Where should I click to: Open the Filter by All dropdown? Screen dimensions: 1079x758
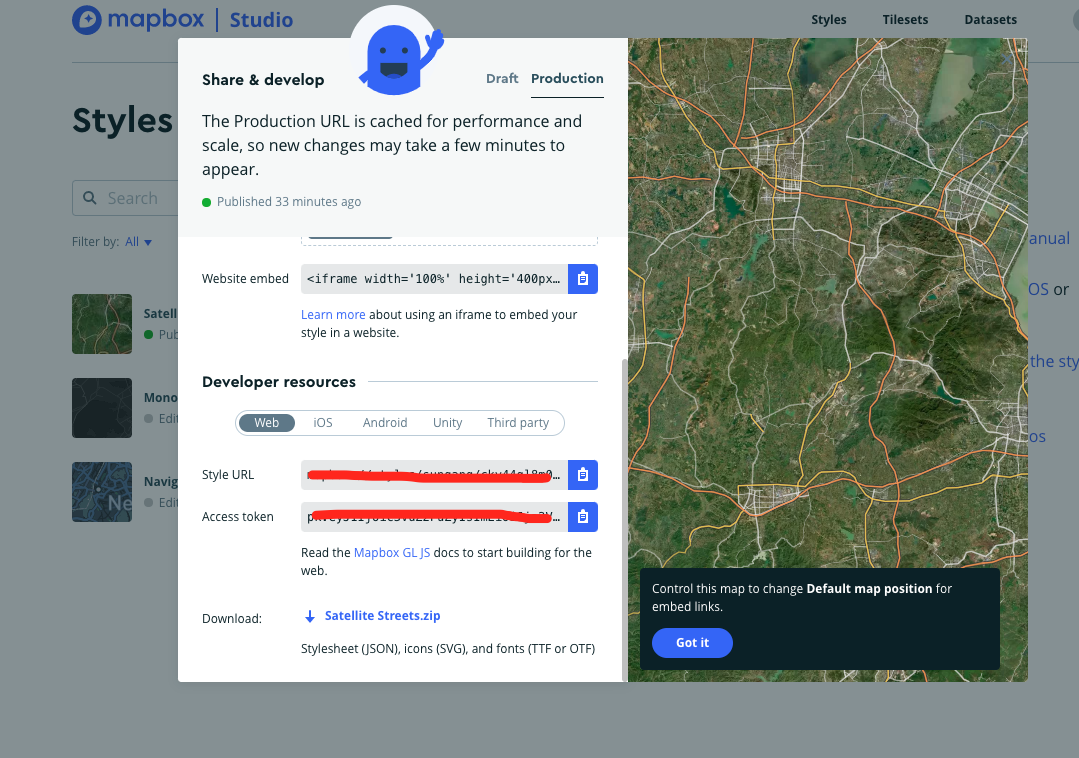(138, 242)
